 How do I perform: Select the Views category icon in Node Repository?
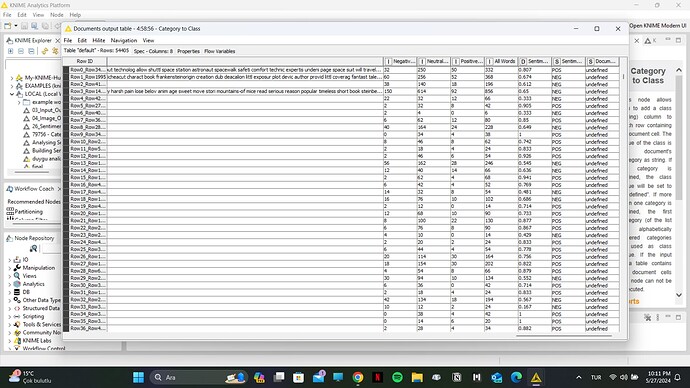pyautogui.click(x=17, y=276)
